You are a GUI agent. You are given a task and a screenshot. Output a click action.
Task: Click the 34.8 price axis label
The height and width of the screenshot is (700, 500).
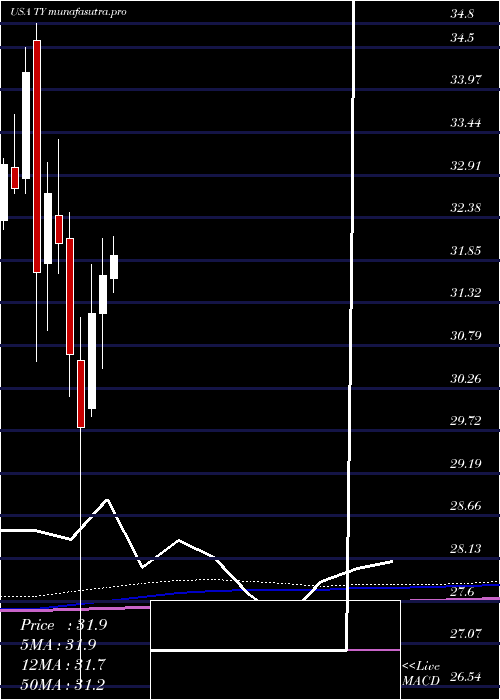pyautogui.click(x=462, y=14)
